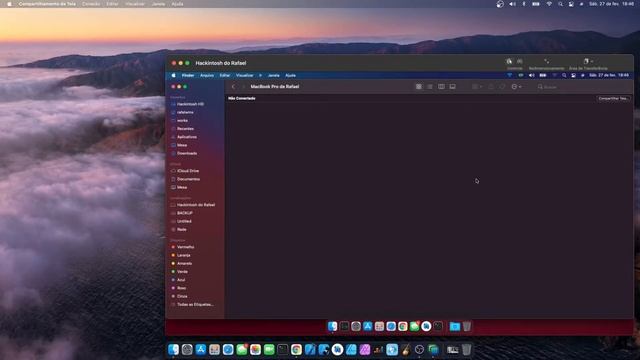This screenshot has height=360, width=640.
Task: Click Finder icon in remote Dock
Action: (x=332, y=326)
